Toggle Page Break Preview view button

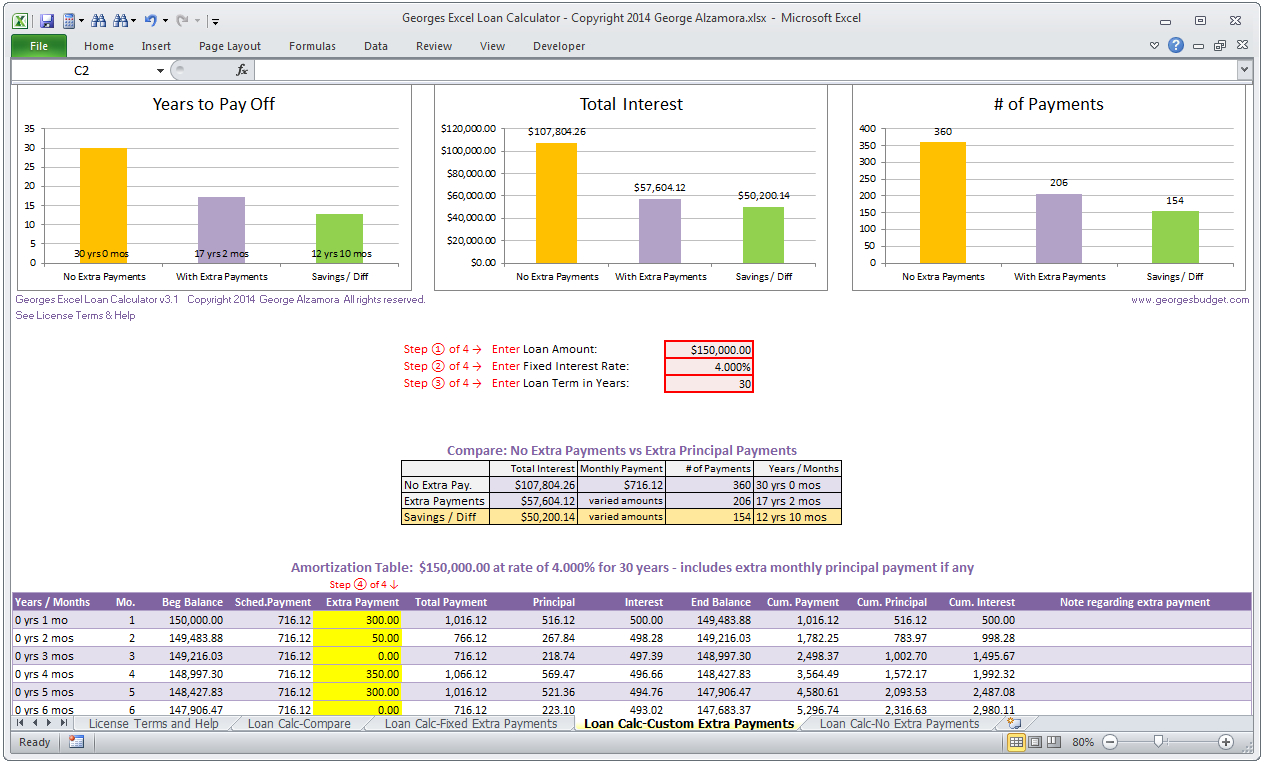(x=1053, y=742)
